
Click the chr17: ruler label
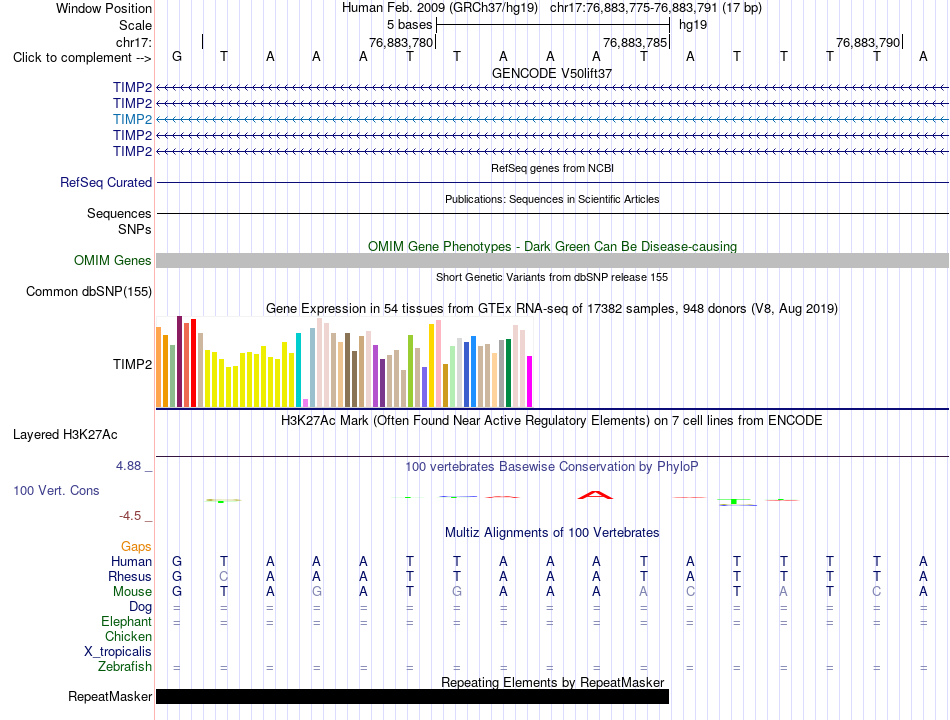point(134,42)
